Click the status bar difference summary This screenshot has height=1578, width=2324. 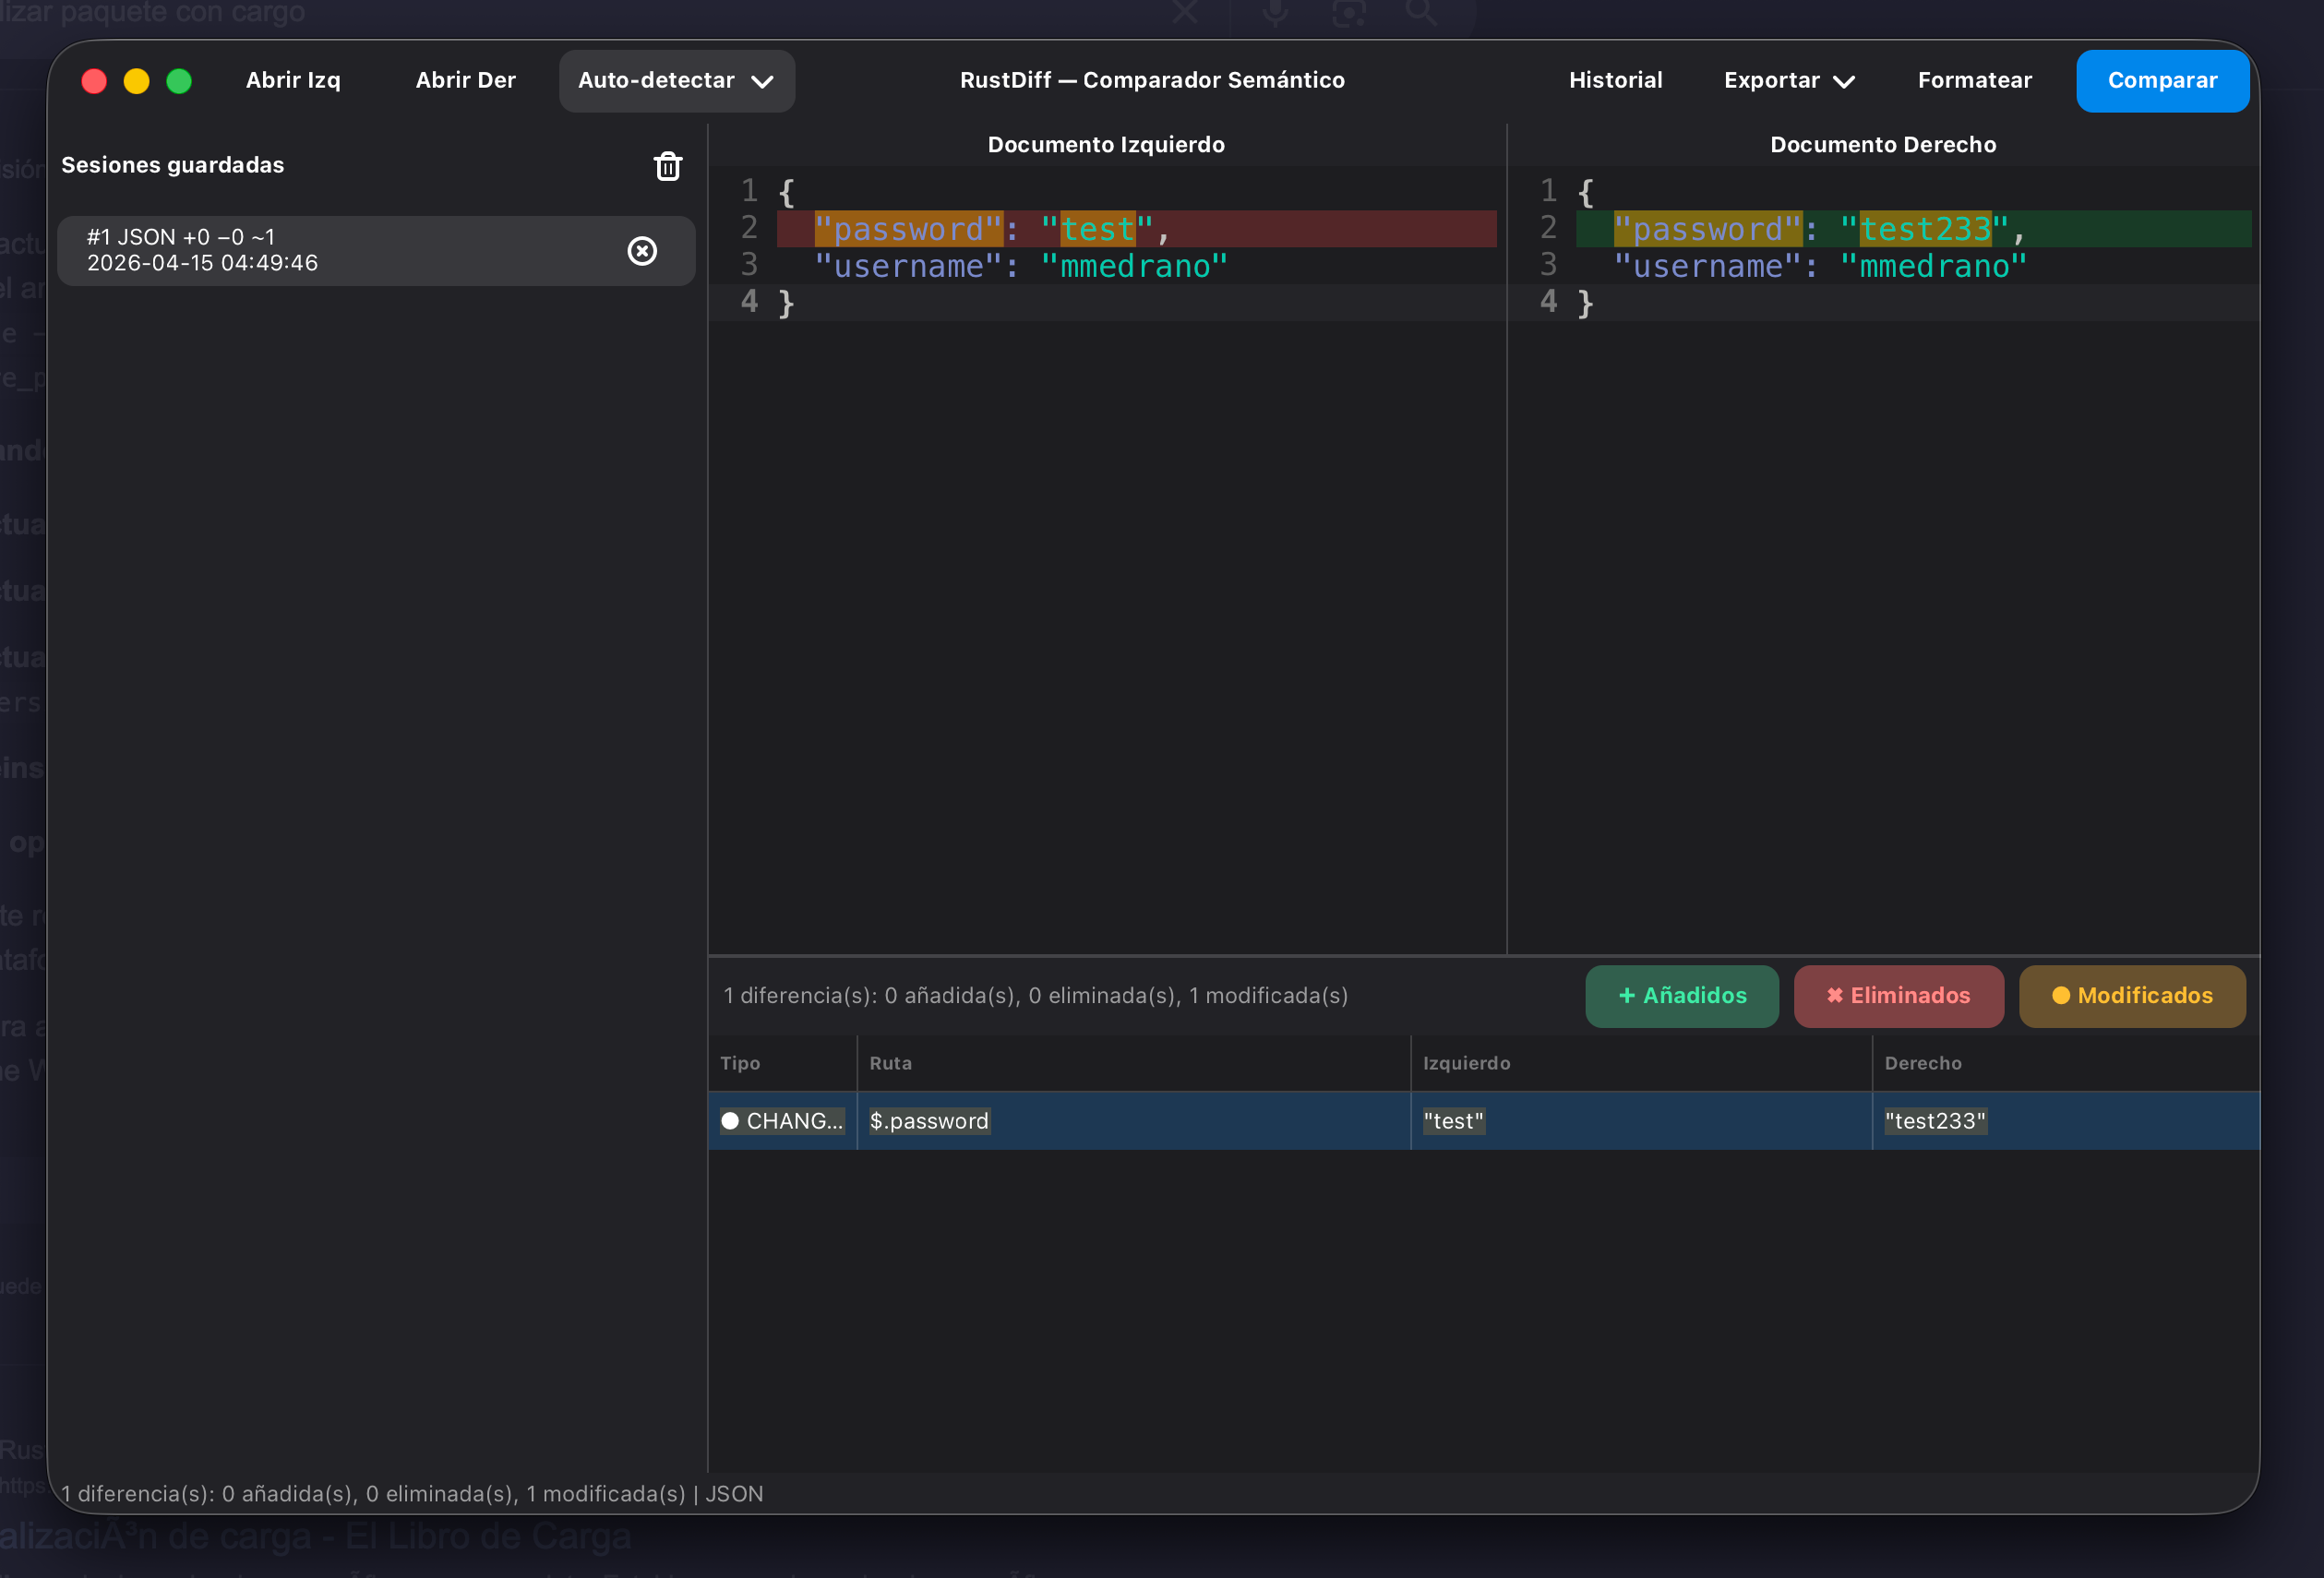(x=412, y=1494)
